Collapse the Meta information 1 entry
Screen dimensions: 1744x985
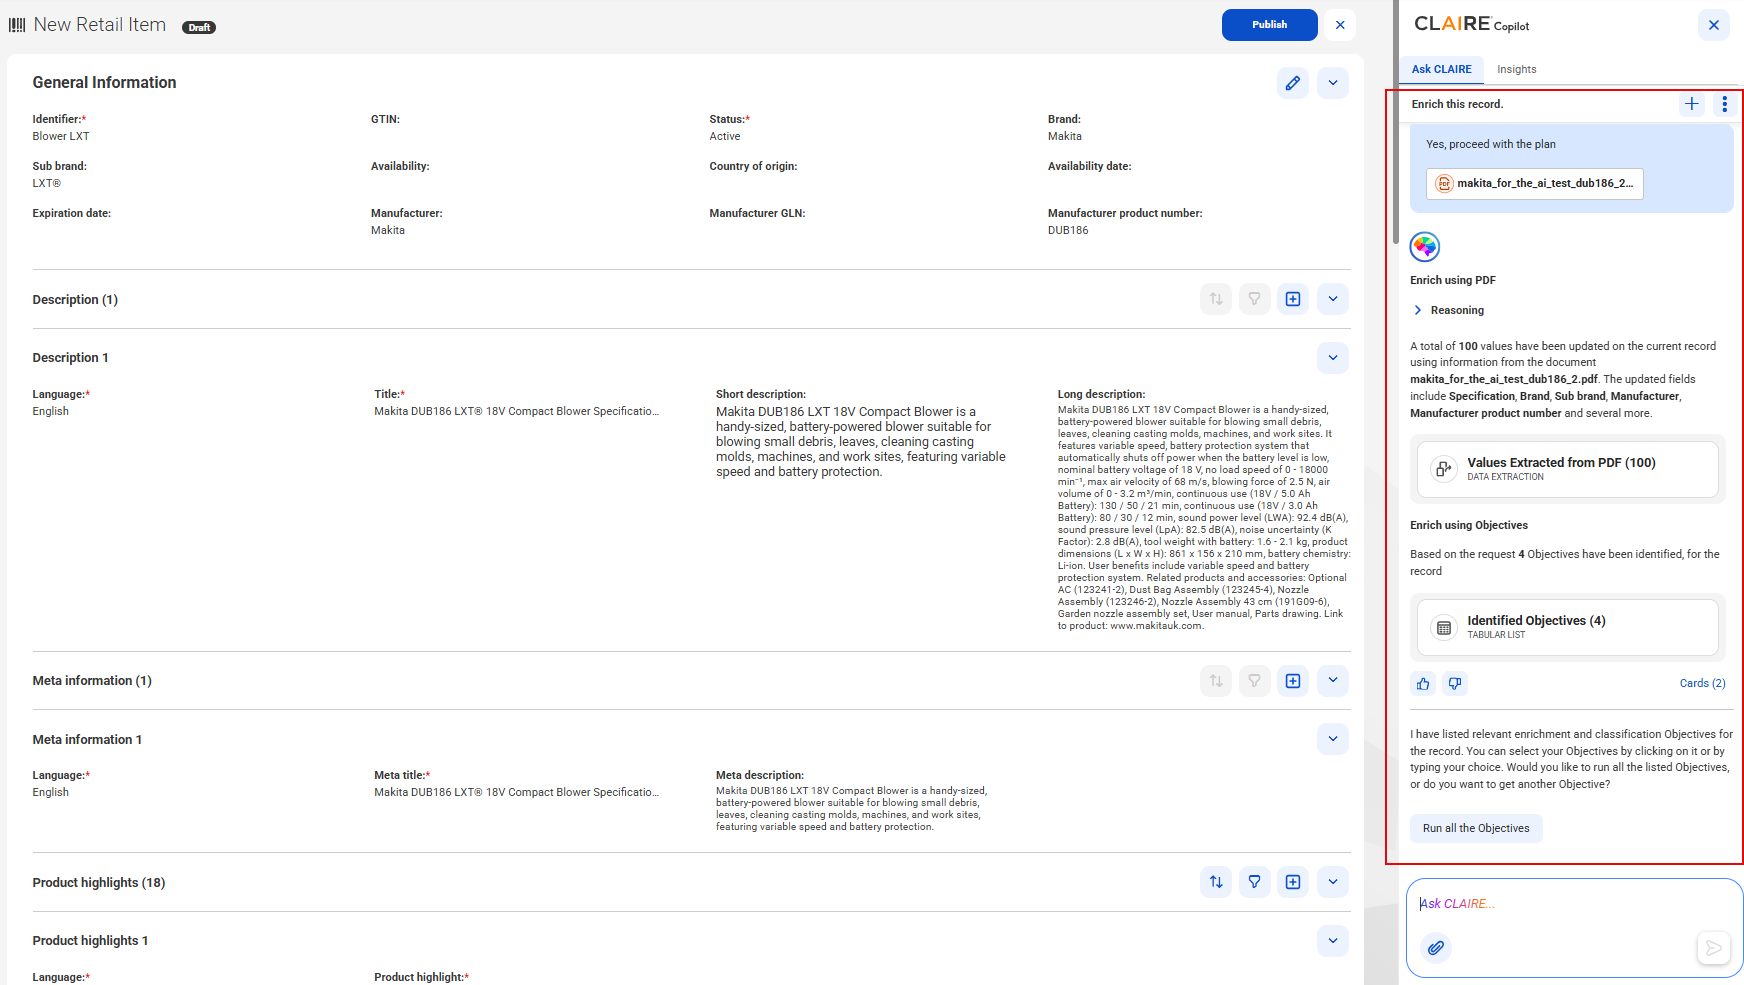[1332, 739]
